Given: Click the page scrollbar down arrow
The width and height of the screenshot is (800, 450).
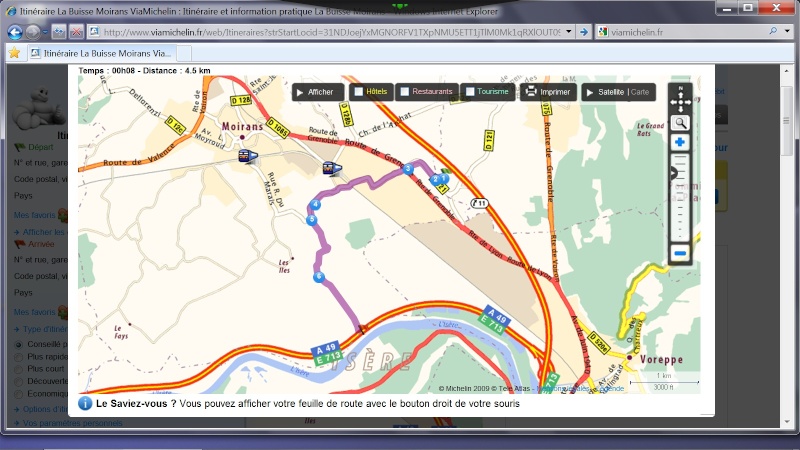Looking at the screenshot, I should point(786,422).
